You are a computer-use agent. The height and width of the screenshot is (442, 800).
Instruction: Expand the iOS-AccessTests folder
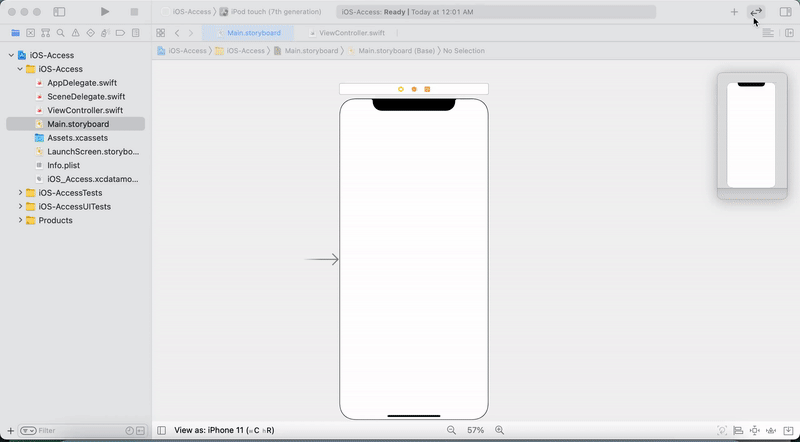20,193
